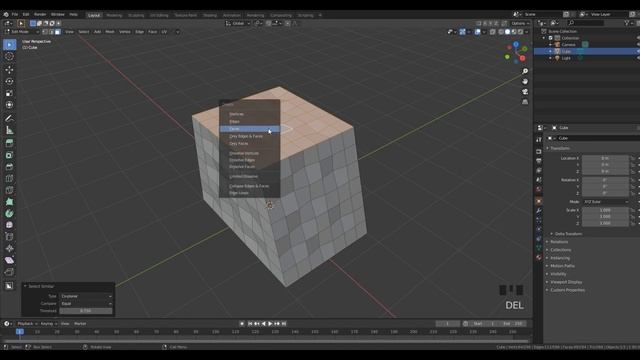Switch to wireframe viewport shading
Viewport: 640px width, 360px height.
pyautogui.click(x=501, y=32)
